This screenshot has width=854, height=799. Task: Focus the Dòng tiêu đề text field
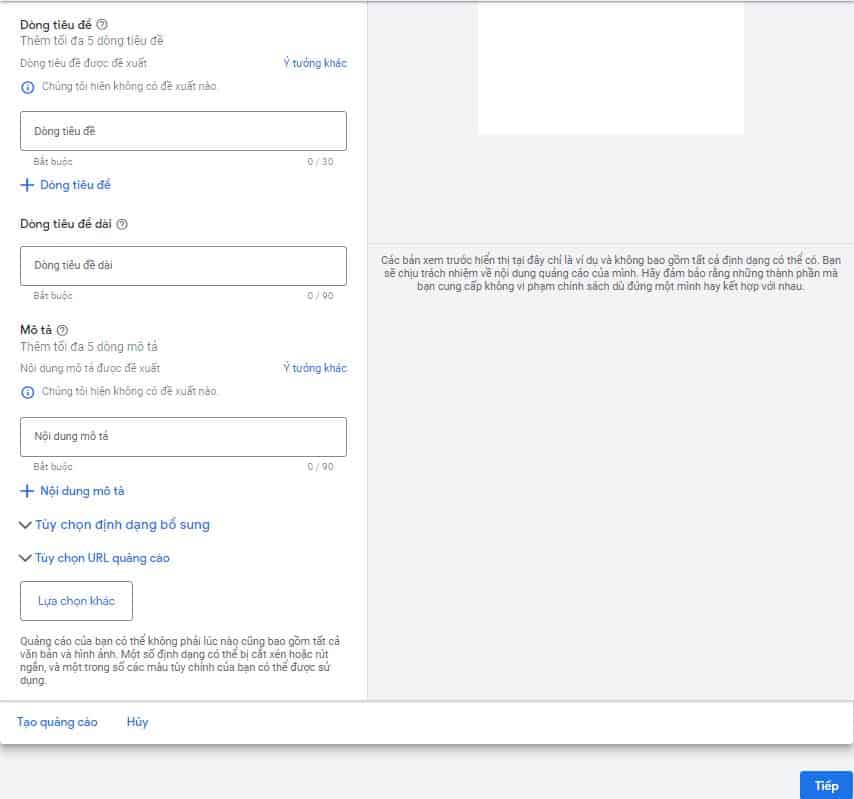point(183,131)
